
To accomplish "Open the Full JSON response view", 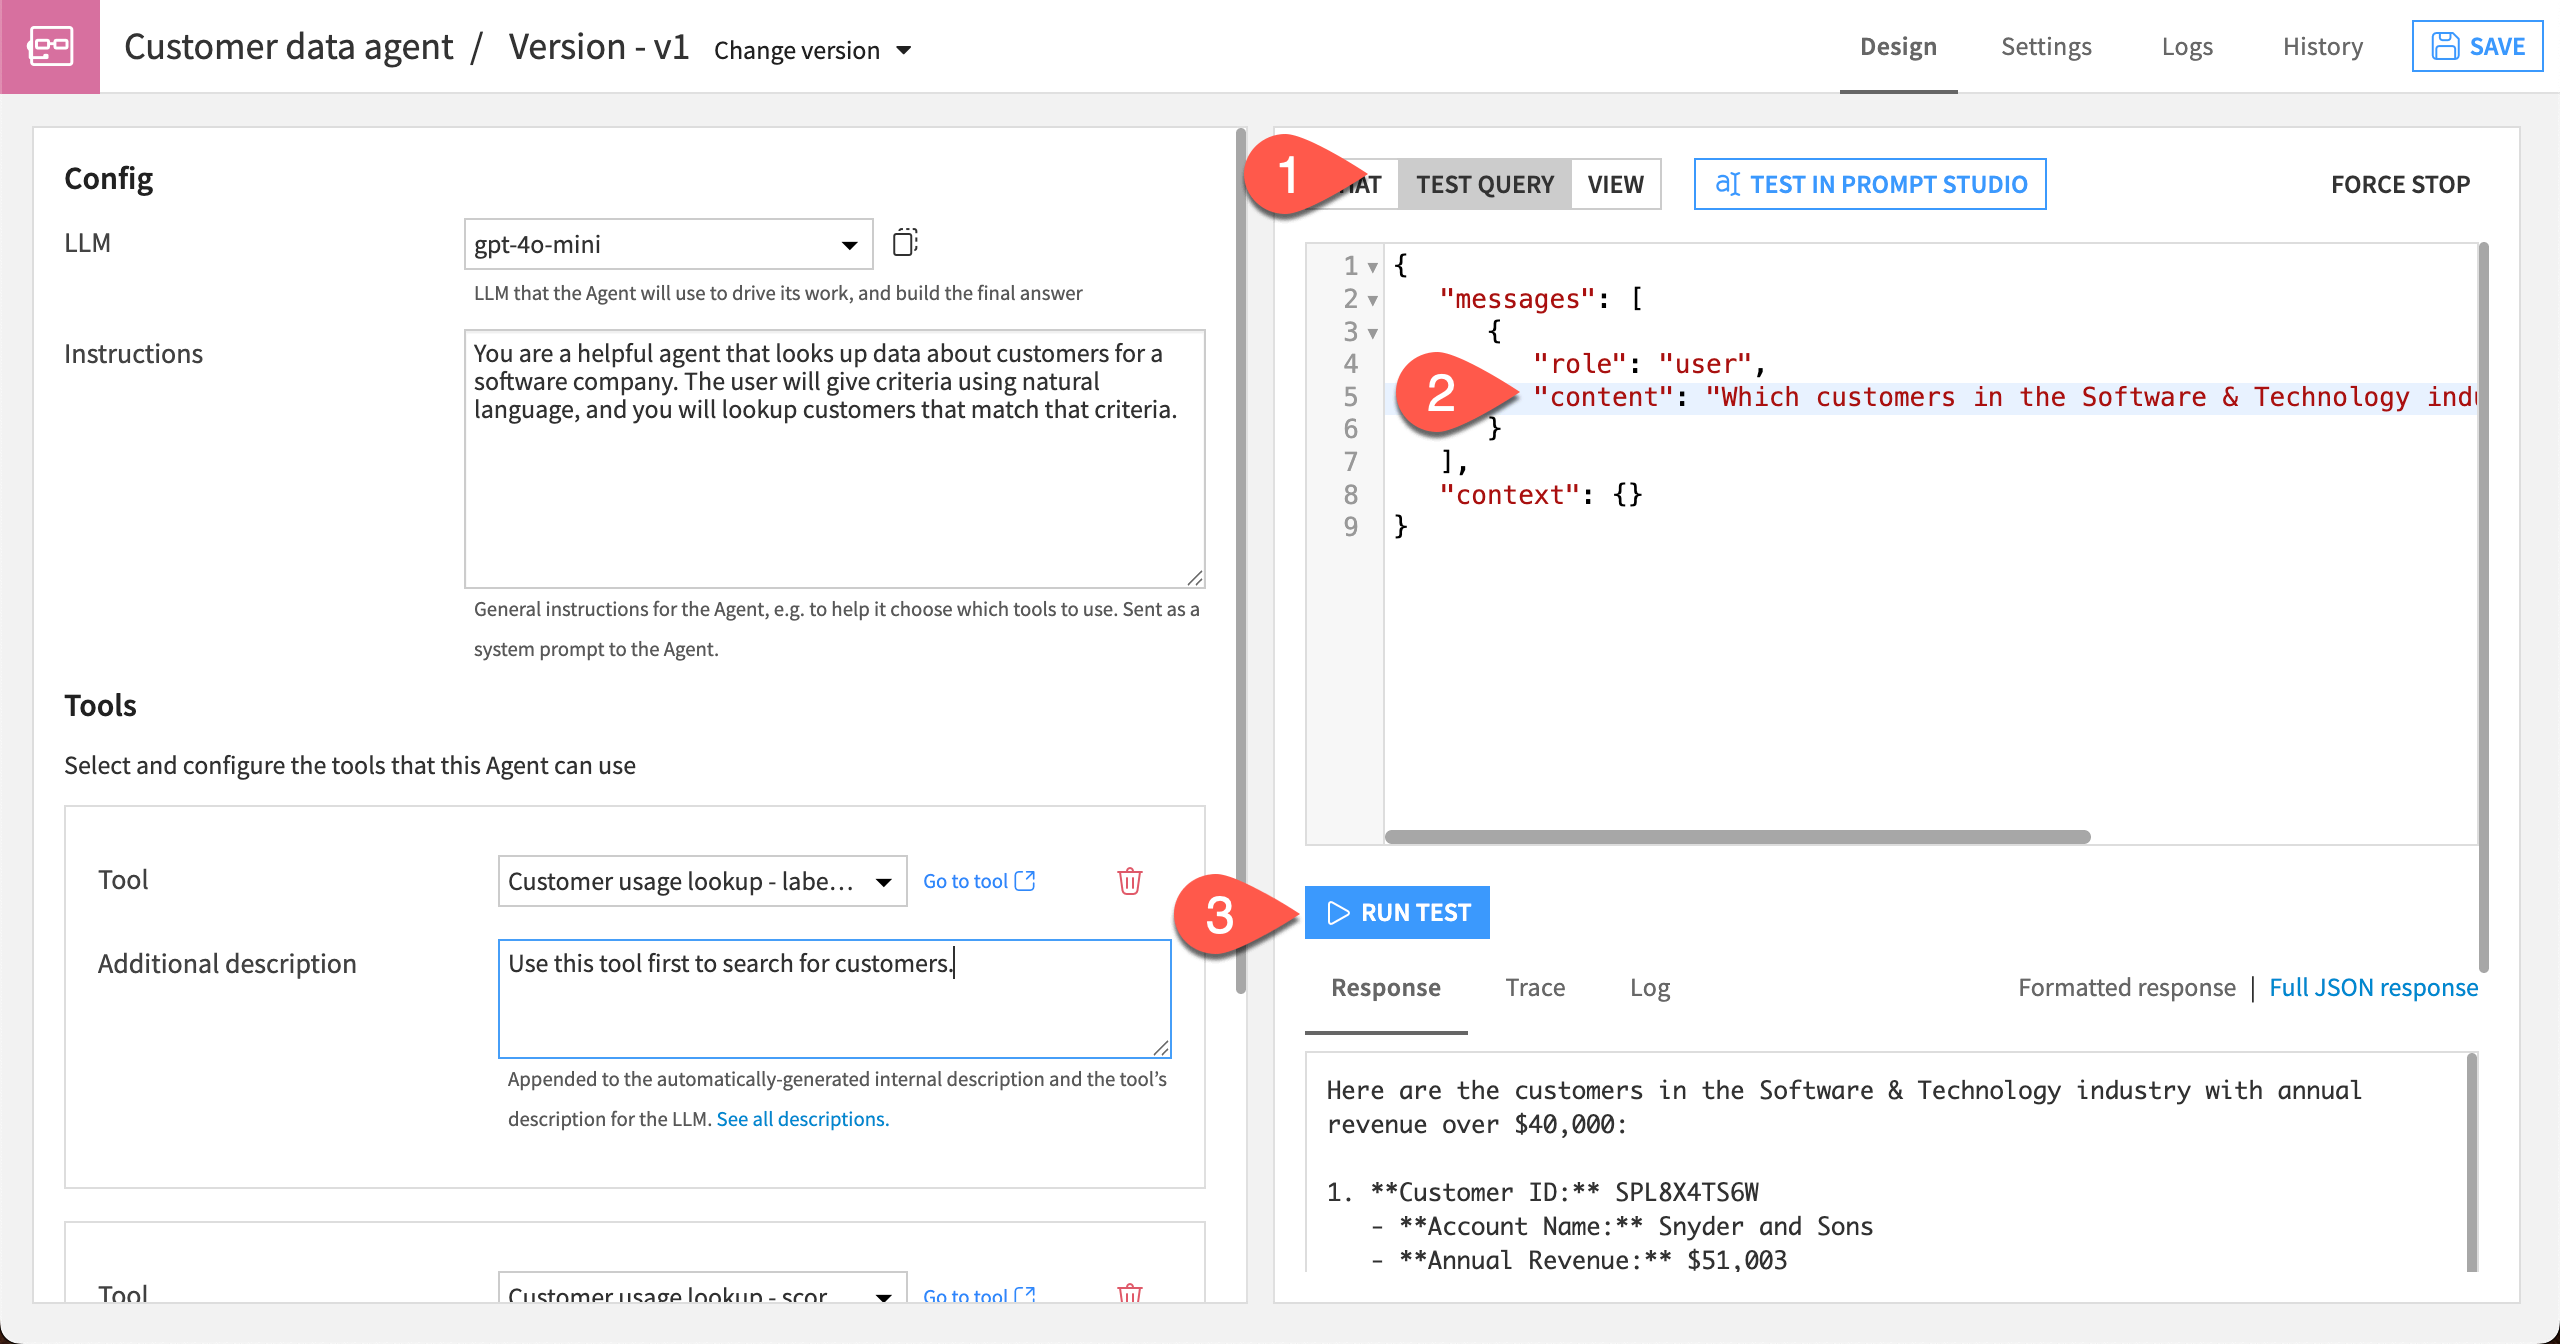I will click(x=2372, y=987).
